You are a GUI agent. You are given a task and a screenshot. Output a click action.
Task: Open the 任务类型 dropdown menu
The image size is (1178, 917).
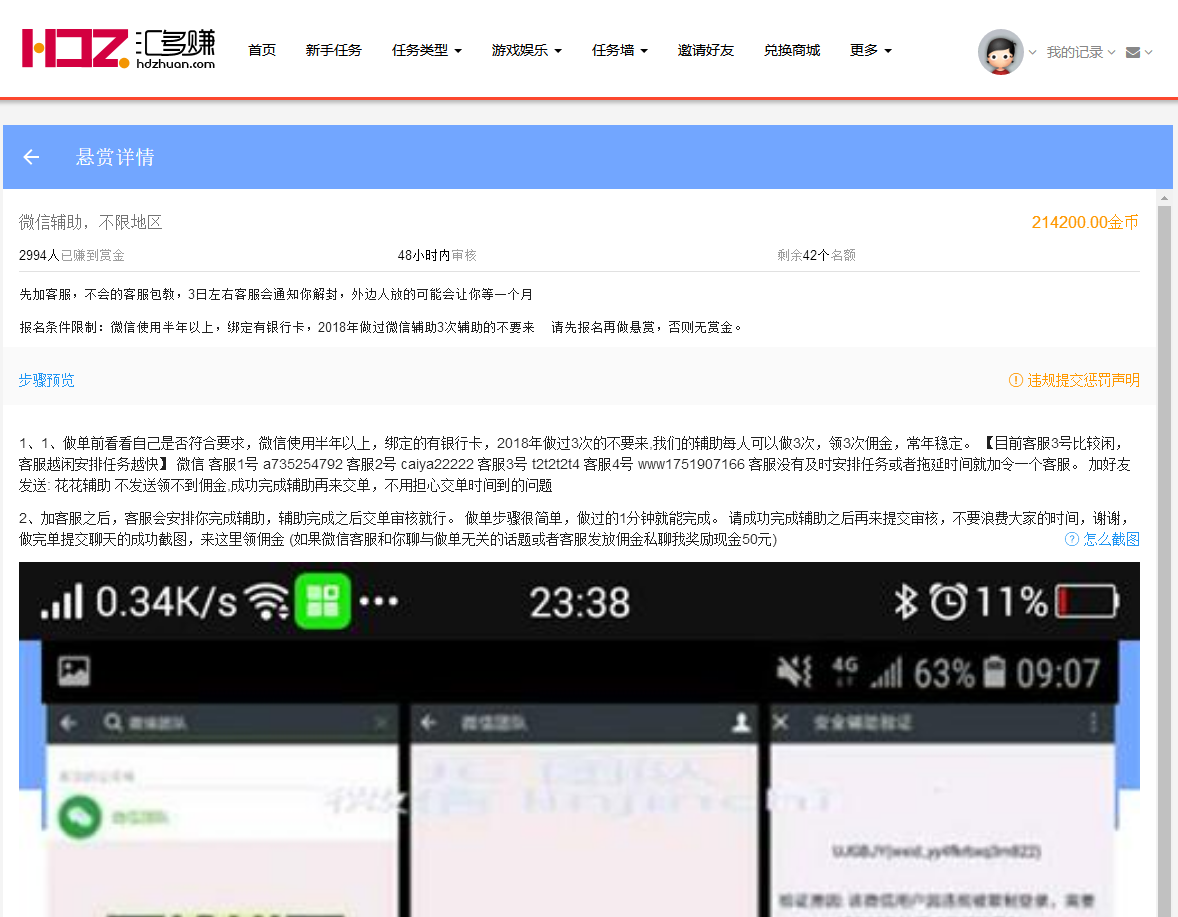pyautogui.click(x=427, y=50)
